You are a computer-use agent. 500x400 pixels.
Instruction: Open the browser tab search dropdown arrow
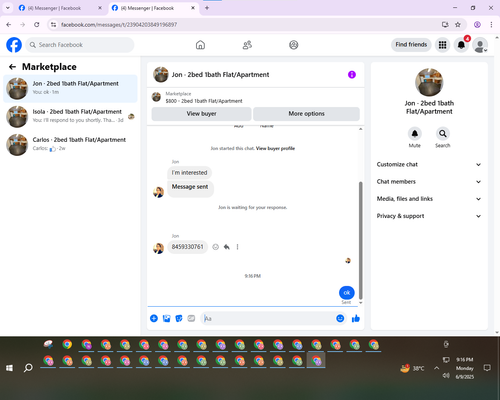(x=7, y=8)
